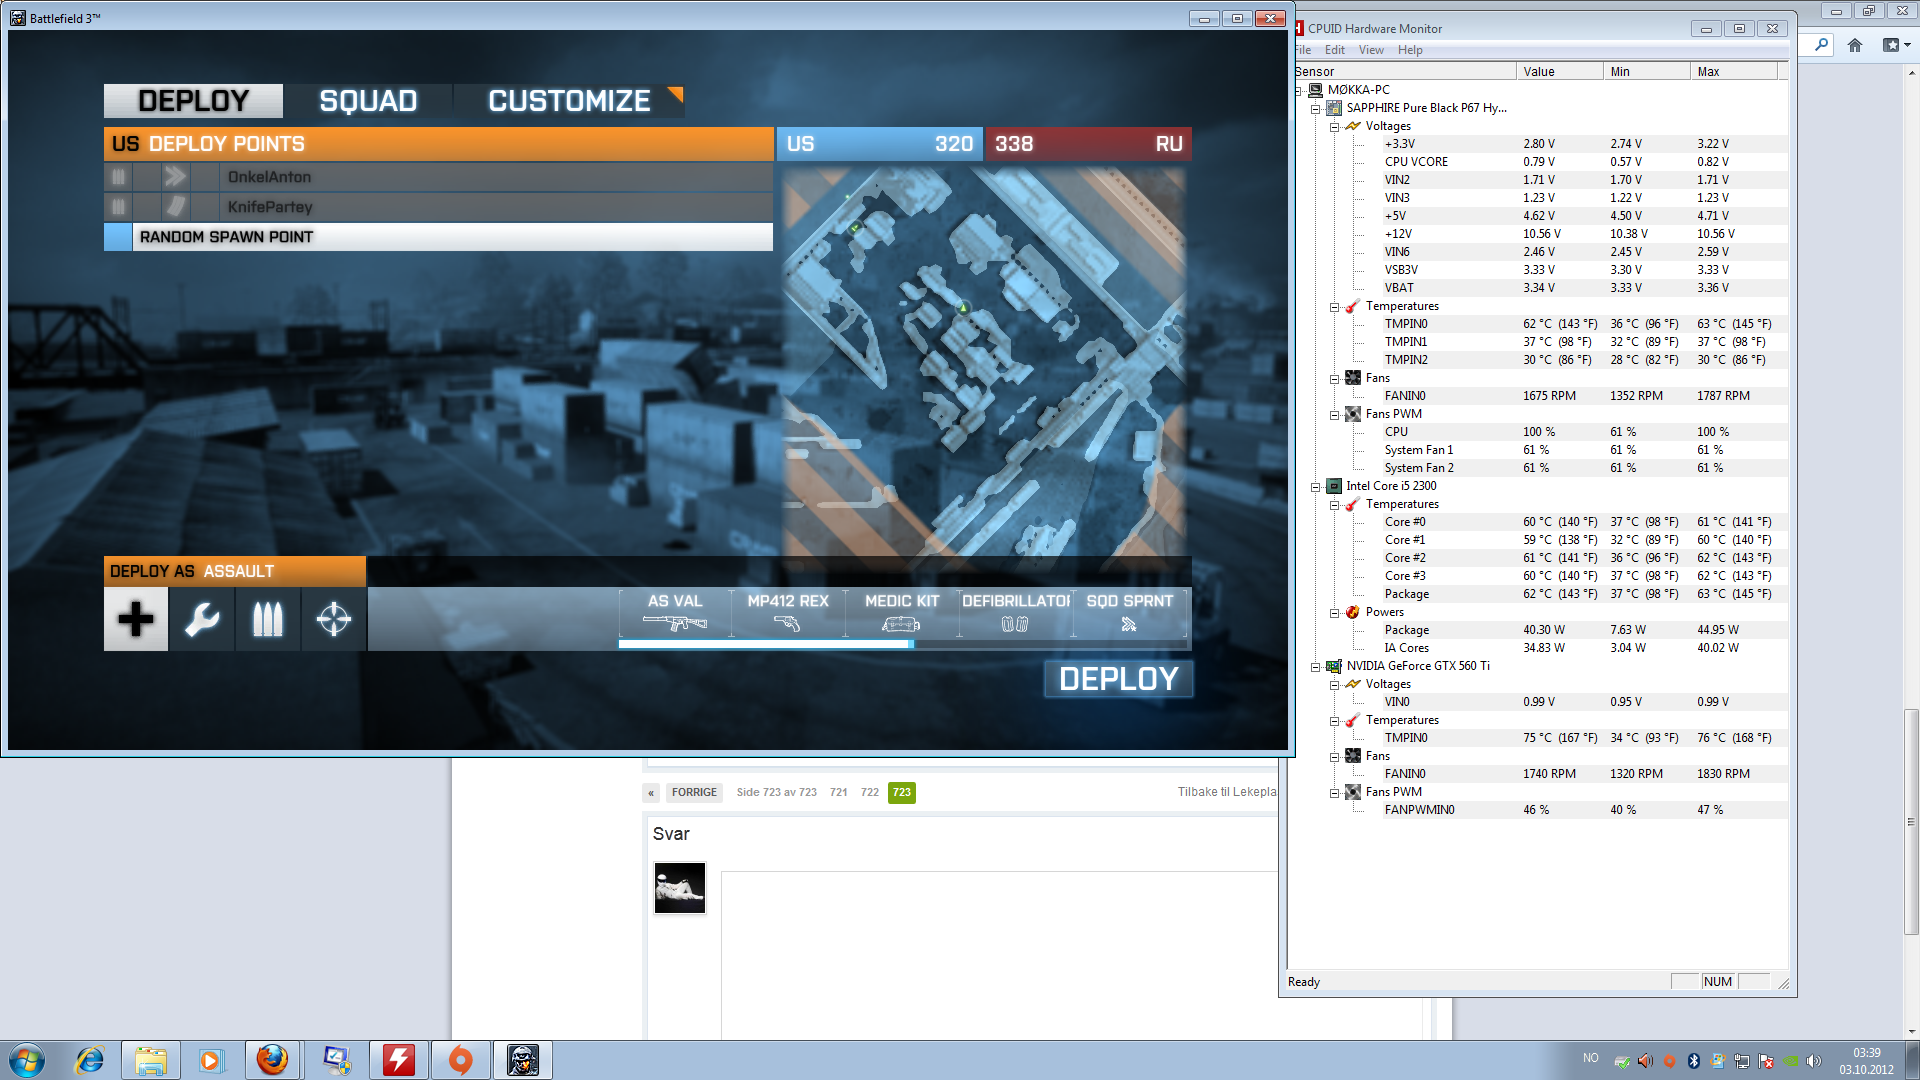Viewport: 1920px width, 1080px height.
Task: Collapse the motherboard Voltages group
Action: point(1334,126)
